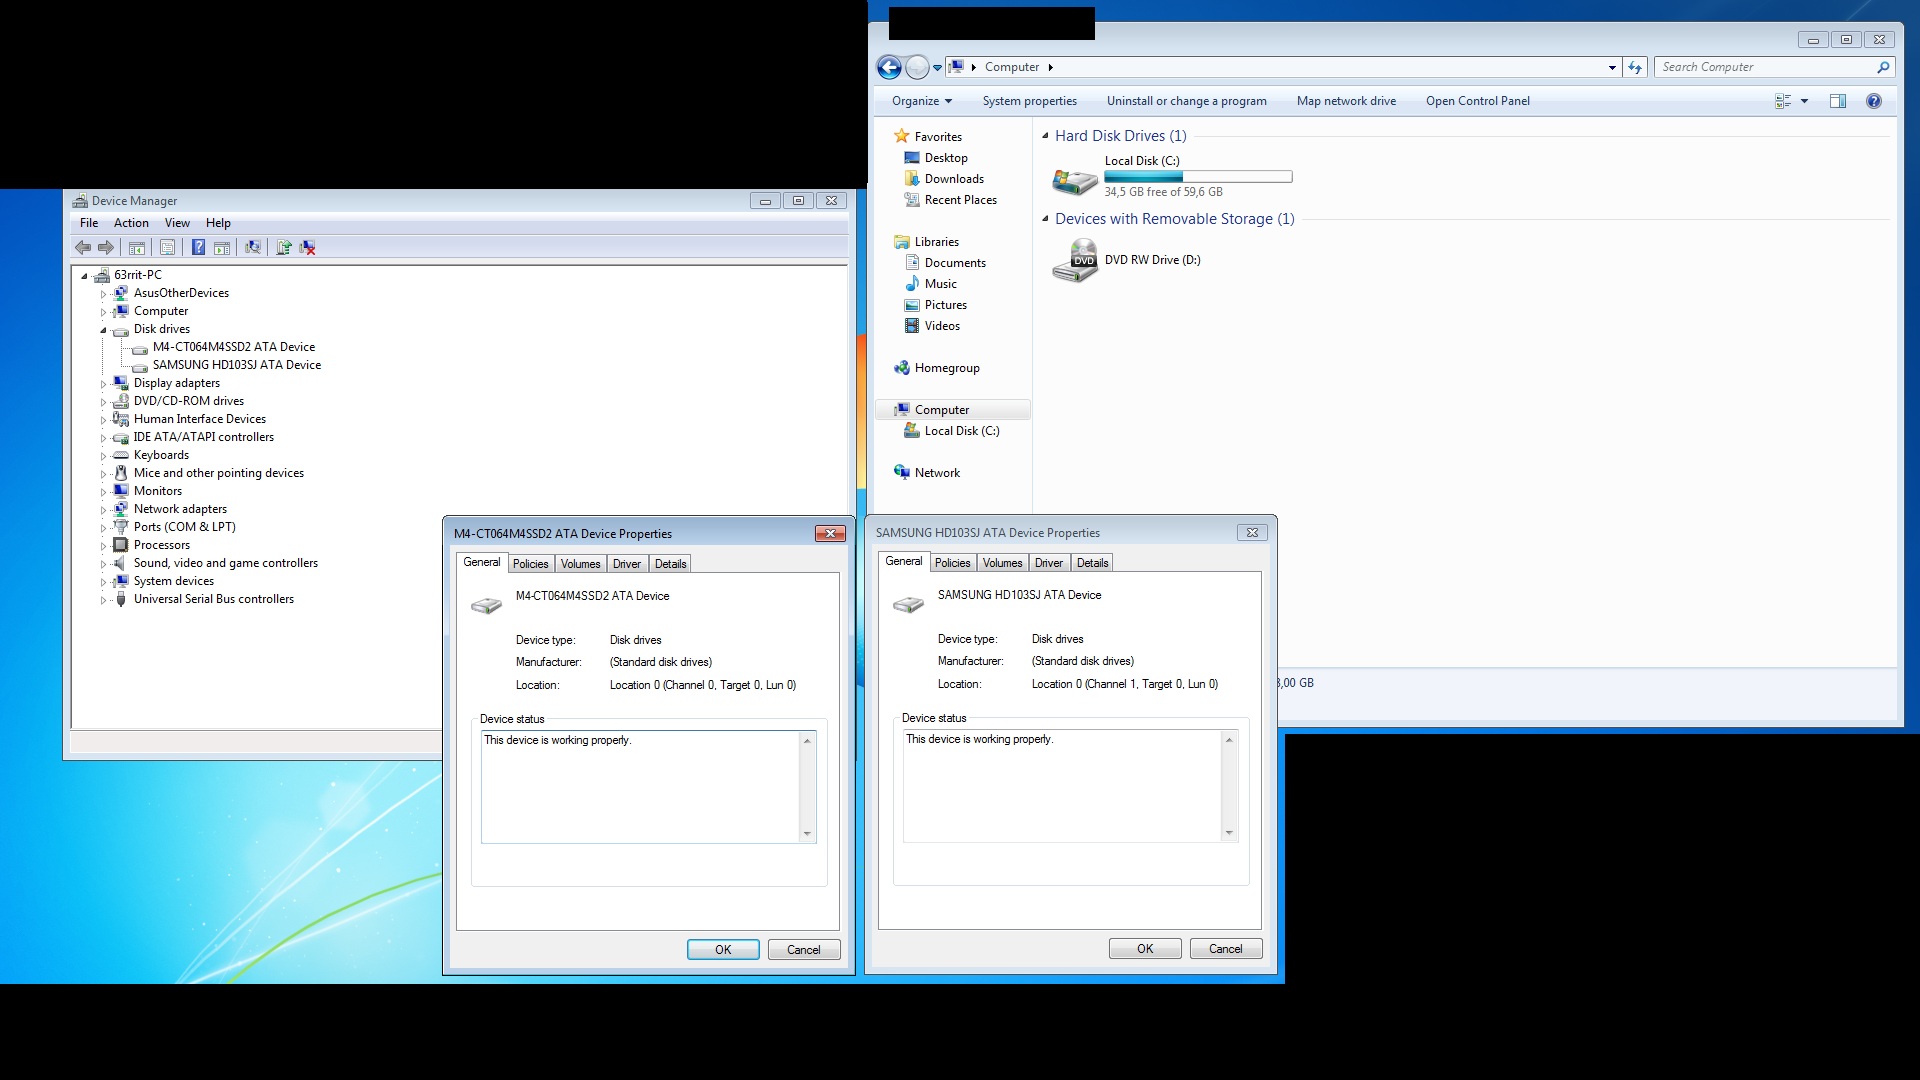Expand the Network adapters node

coord(103,510)
